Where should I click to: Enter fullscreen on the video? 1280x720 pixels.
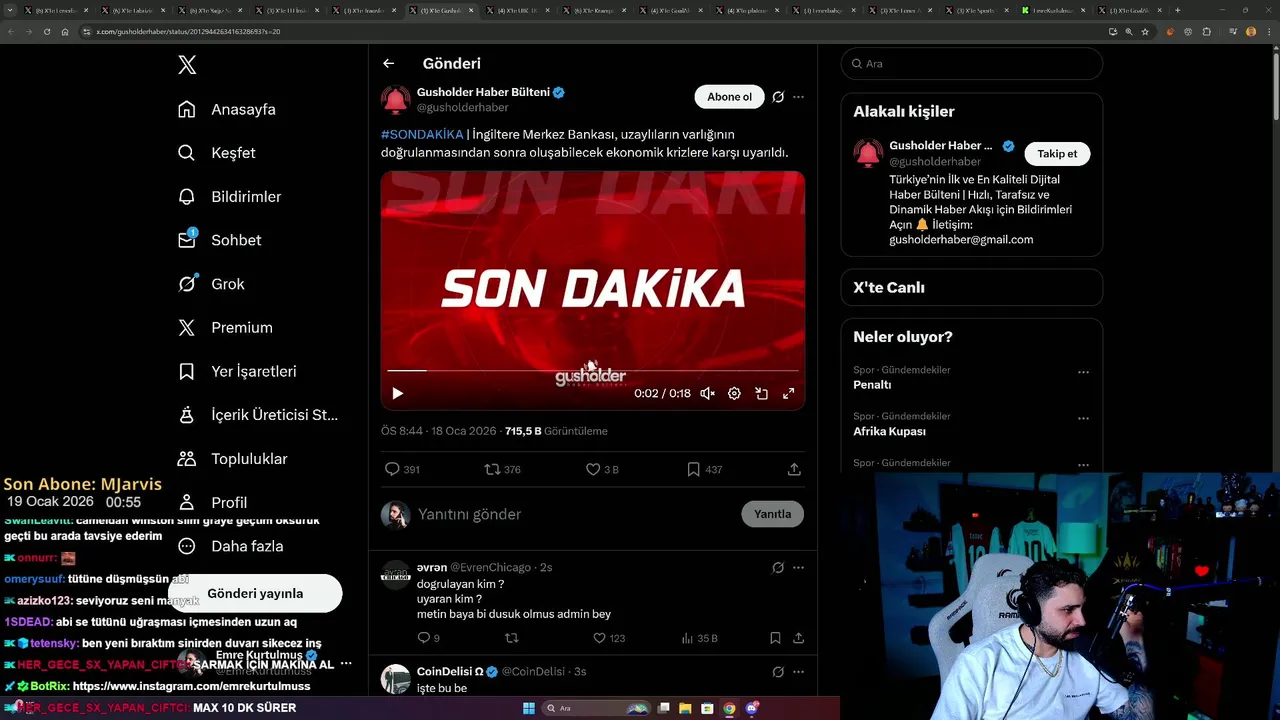coord(788,393)
